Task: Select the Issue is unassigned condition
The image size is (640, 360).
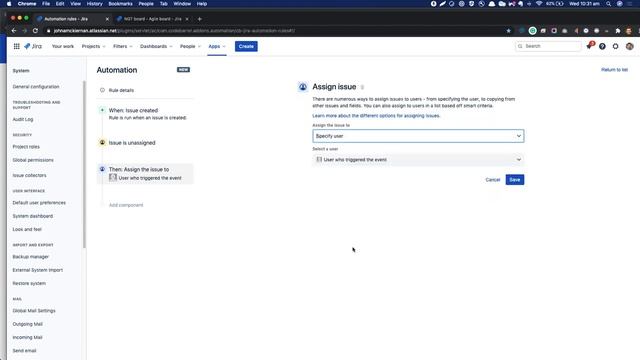Action: point(145,143)
